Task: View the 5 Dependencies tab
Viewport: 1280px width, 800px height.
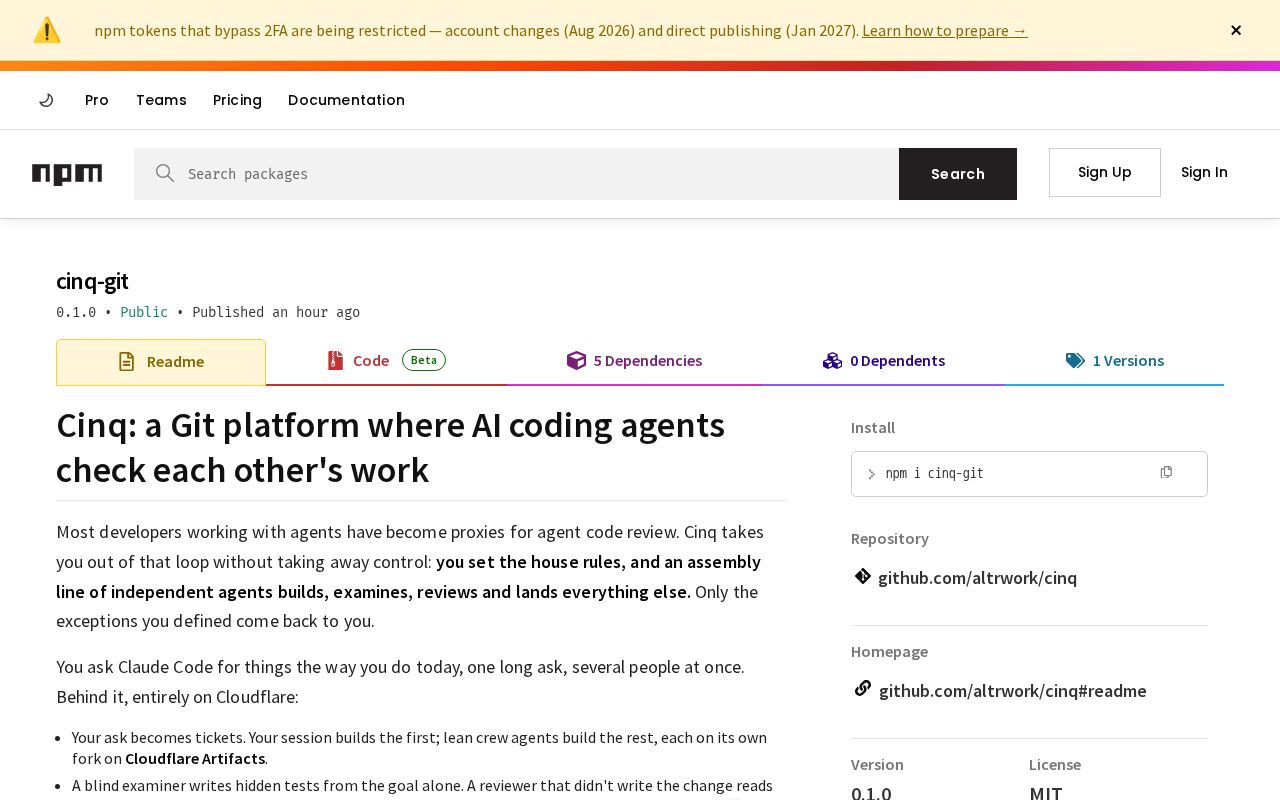Action: [634, 361]
